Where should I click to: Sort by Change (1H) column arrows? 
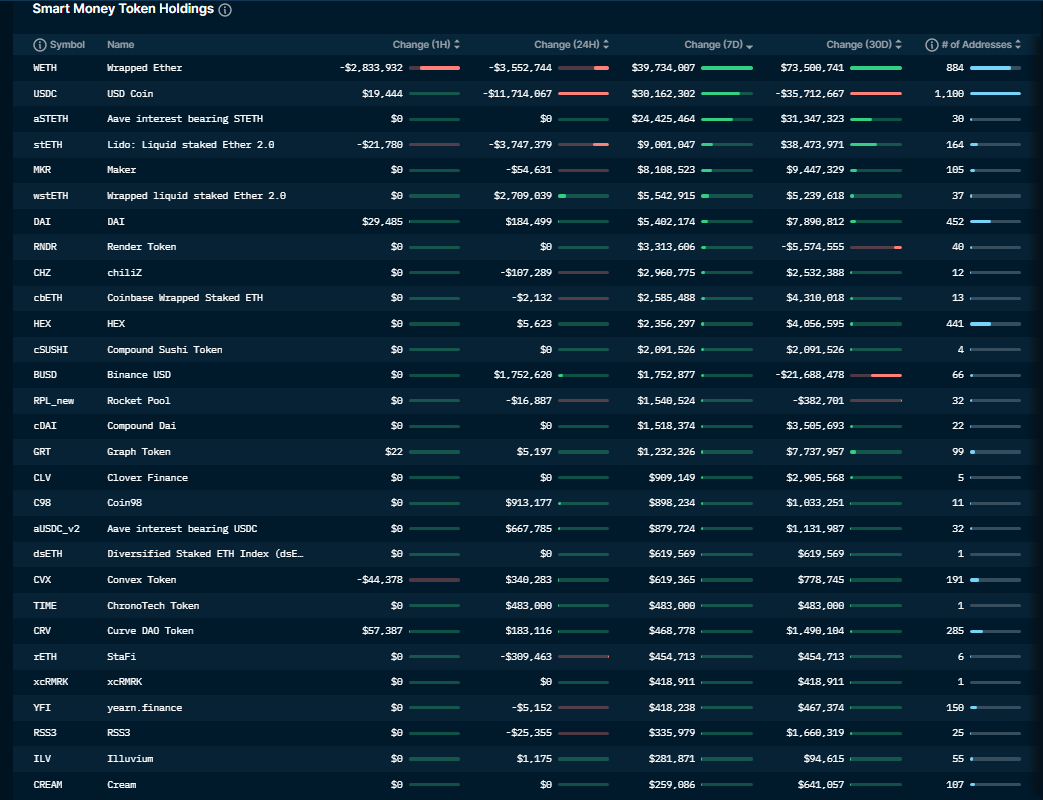(457, 45)
